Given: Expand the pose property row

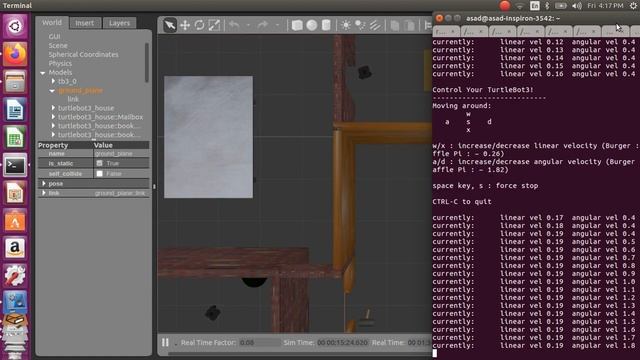Looking at the screenshot, I should [x=44, y=184].
